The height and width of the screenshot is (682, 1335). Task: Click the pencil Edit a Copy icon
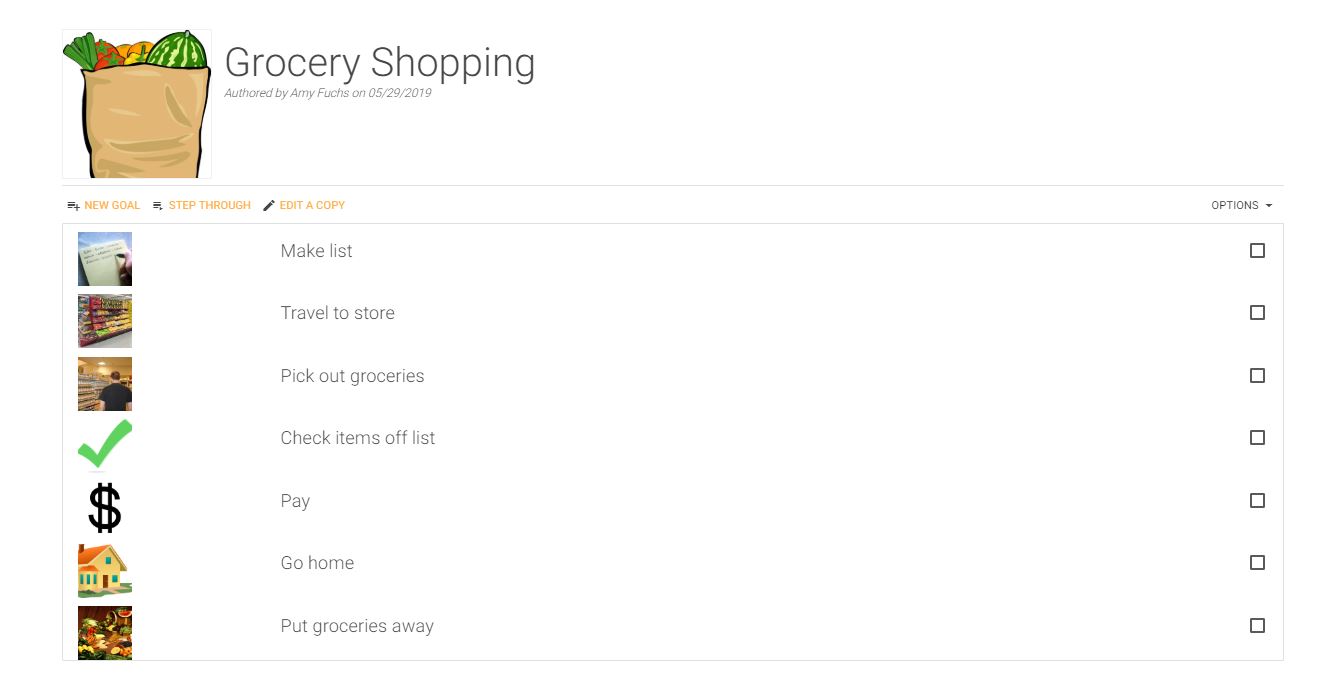point(268,205)
